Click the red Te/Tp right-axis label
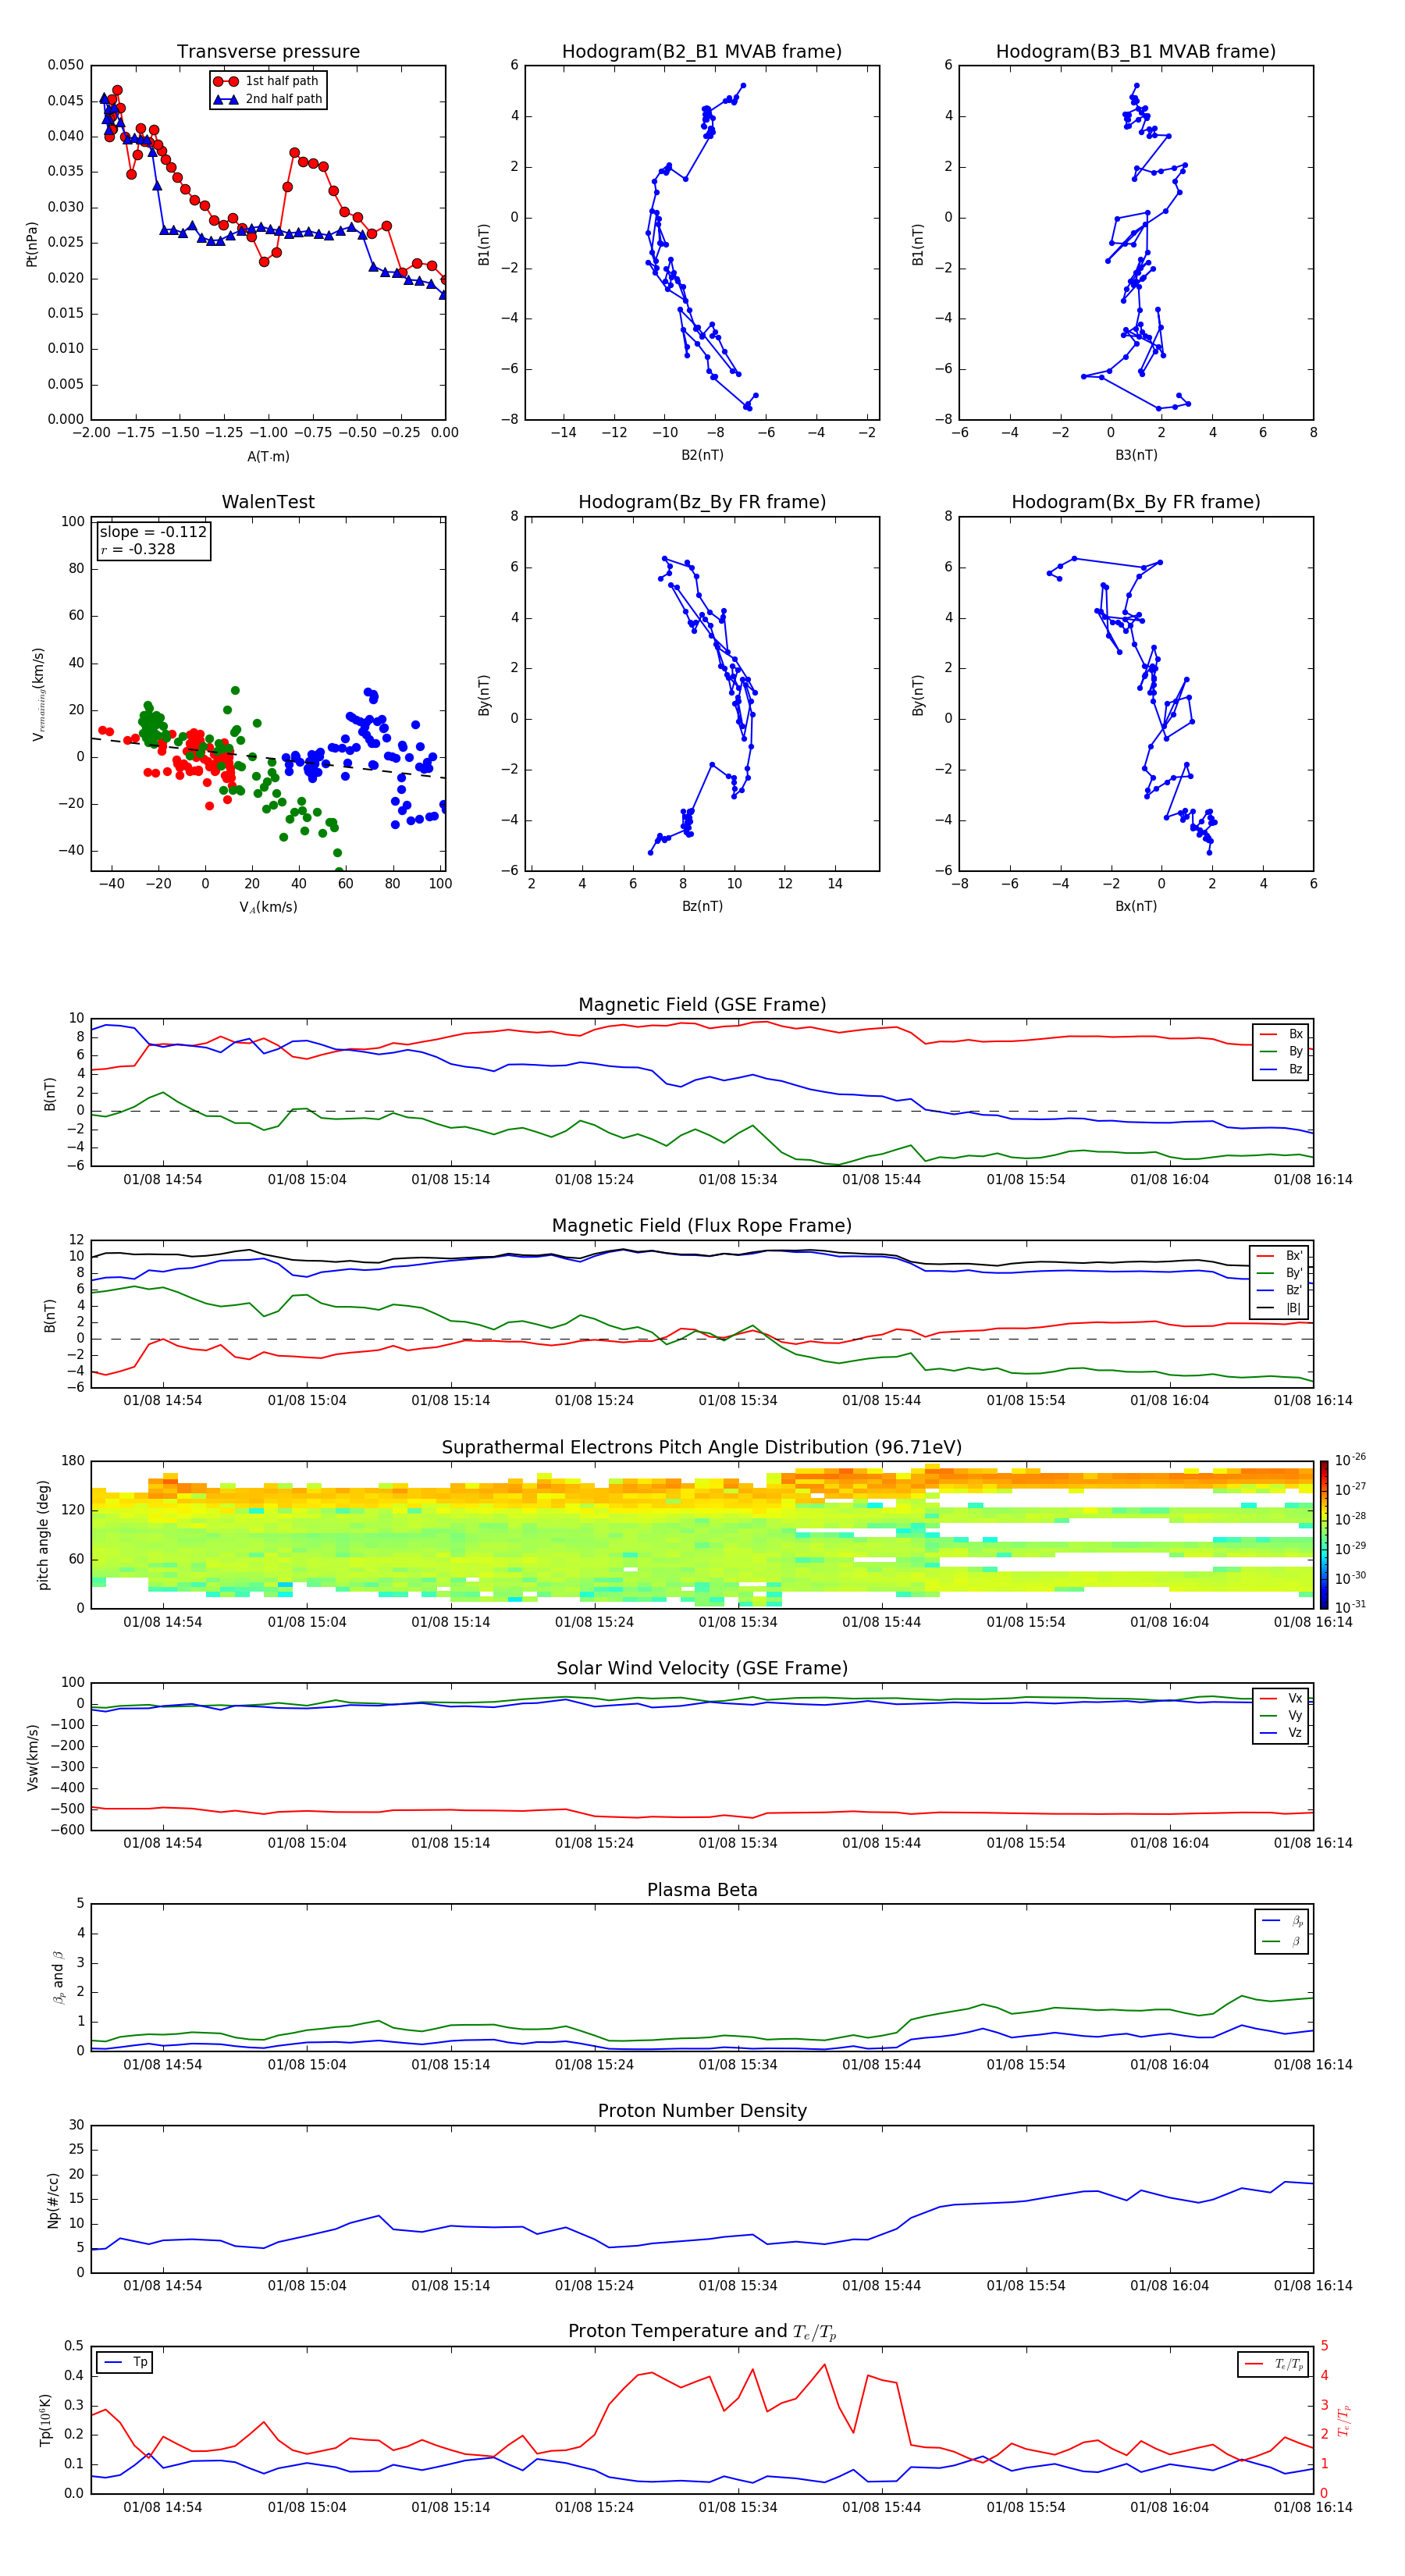The height and width of the screenshot is (2576, 1405). click(1344, 2420)
